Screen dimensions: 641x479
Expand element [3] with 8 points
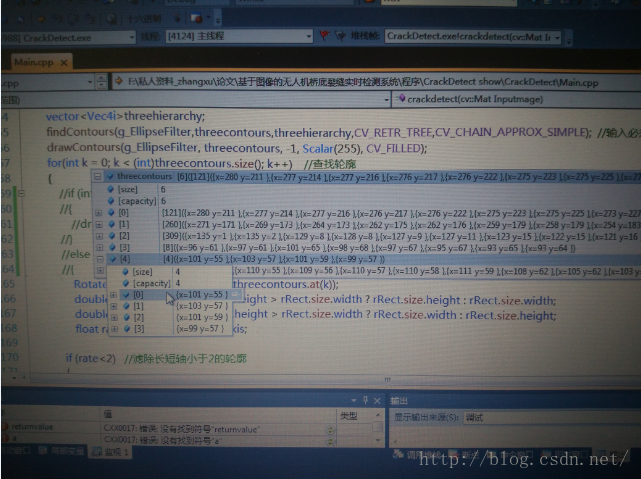click(100, 247)
